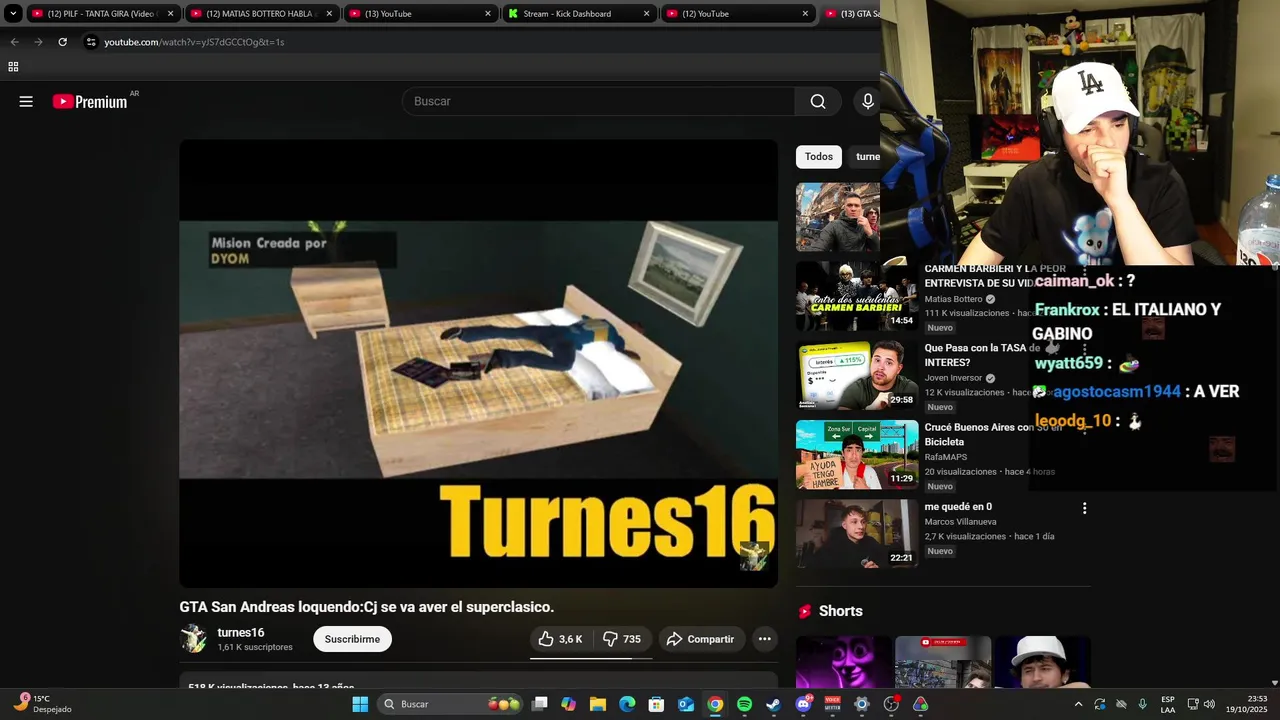The height and width of the screenshot is (720, 1280).
Task: Open Spotify from the taskbar
Action: 744,704
